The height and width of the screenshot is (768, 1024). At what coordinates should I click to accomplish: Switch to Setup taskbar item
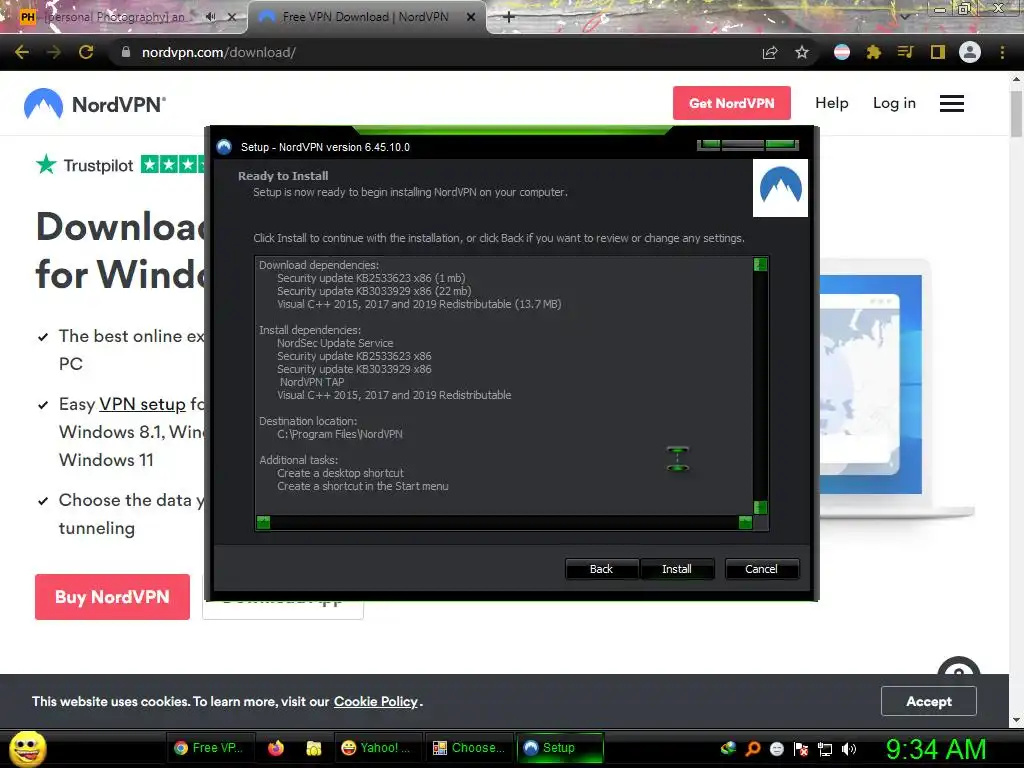pos(560,748)
